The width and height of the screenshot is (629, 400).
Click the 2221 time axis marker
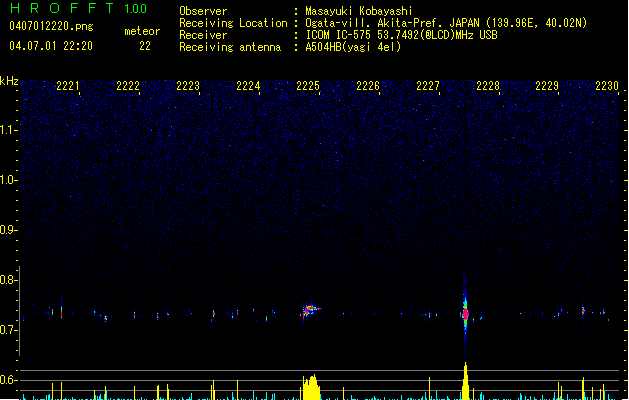click(68, 86)
